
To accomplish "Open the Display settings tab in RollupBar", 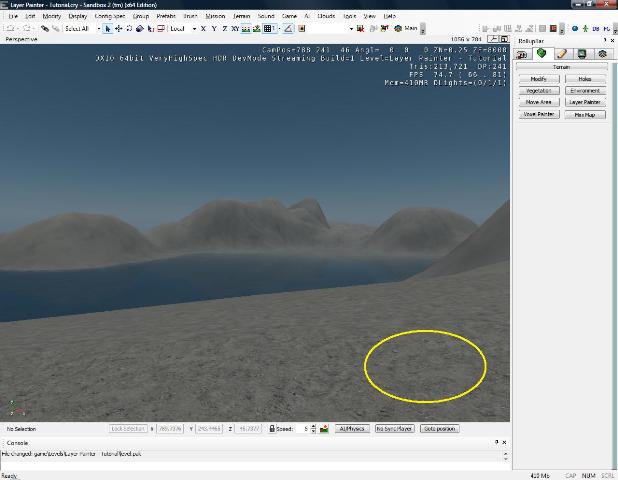I will [x=582, y=53].
